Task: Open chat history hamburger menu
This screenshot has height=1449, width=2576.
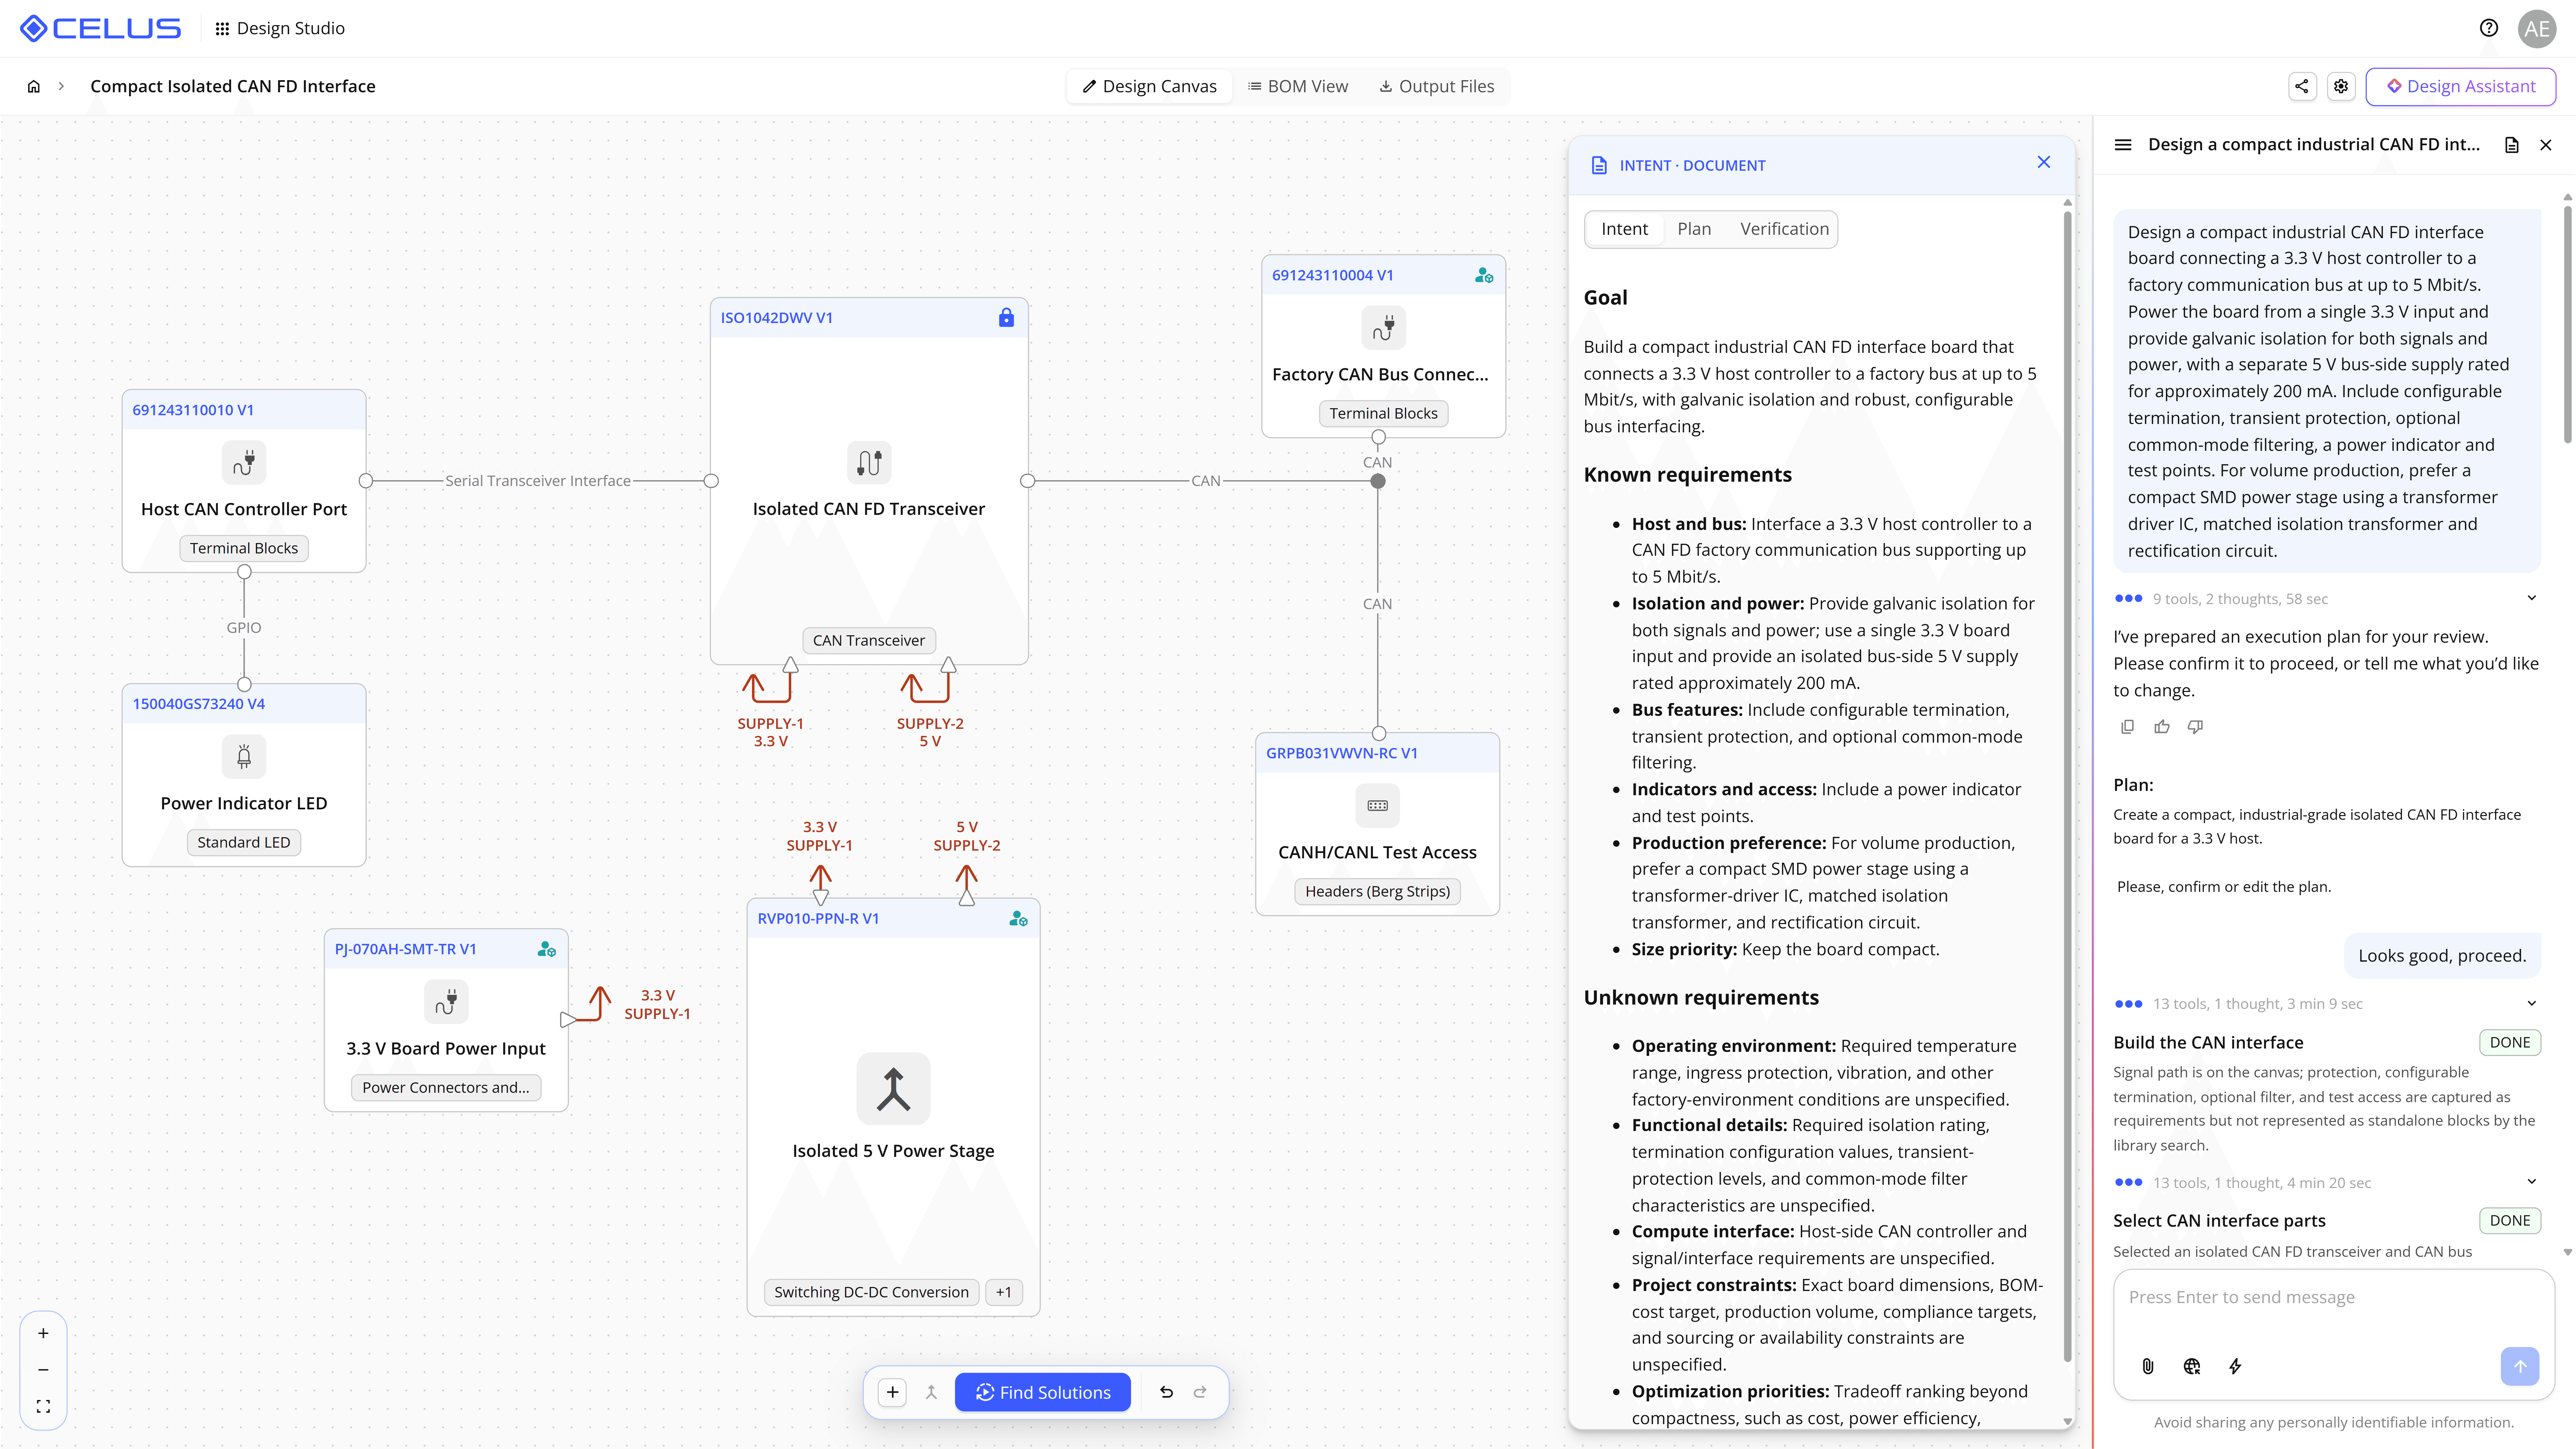Action: point(2123,145)
